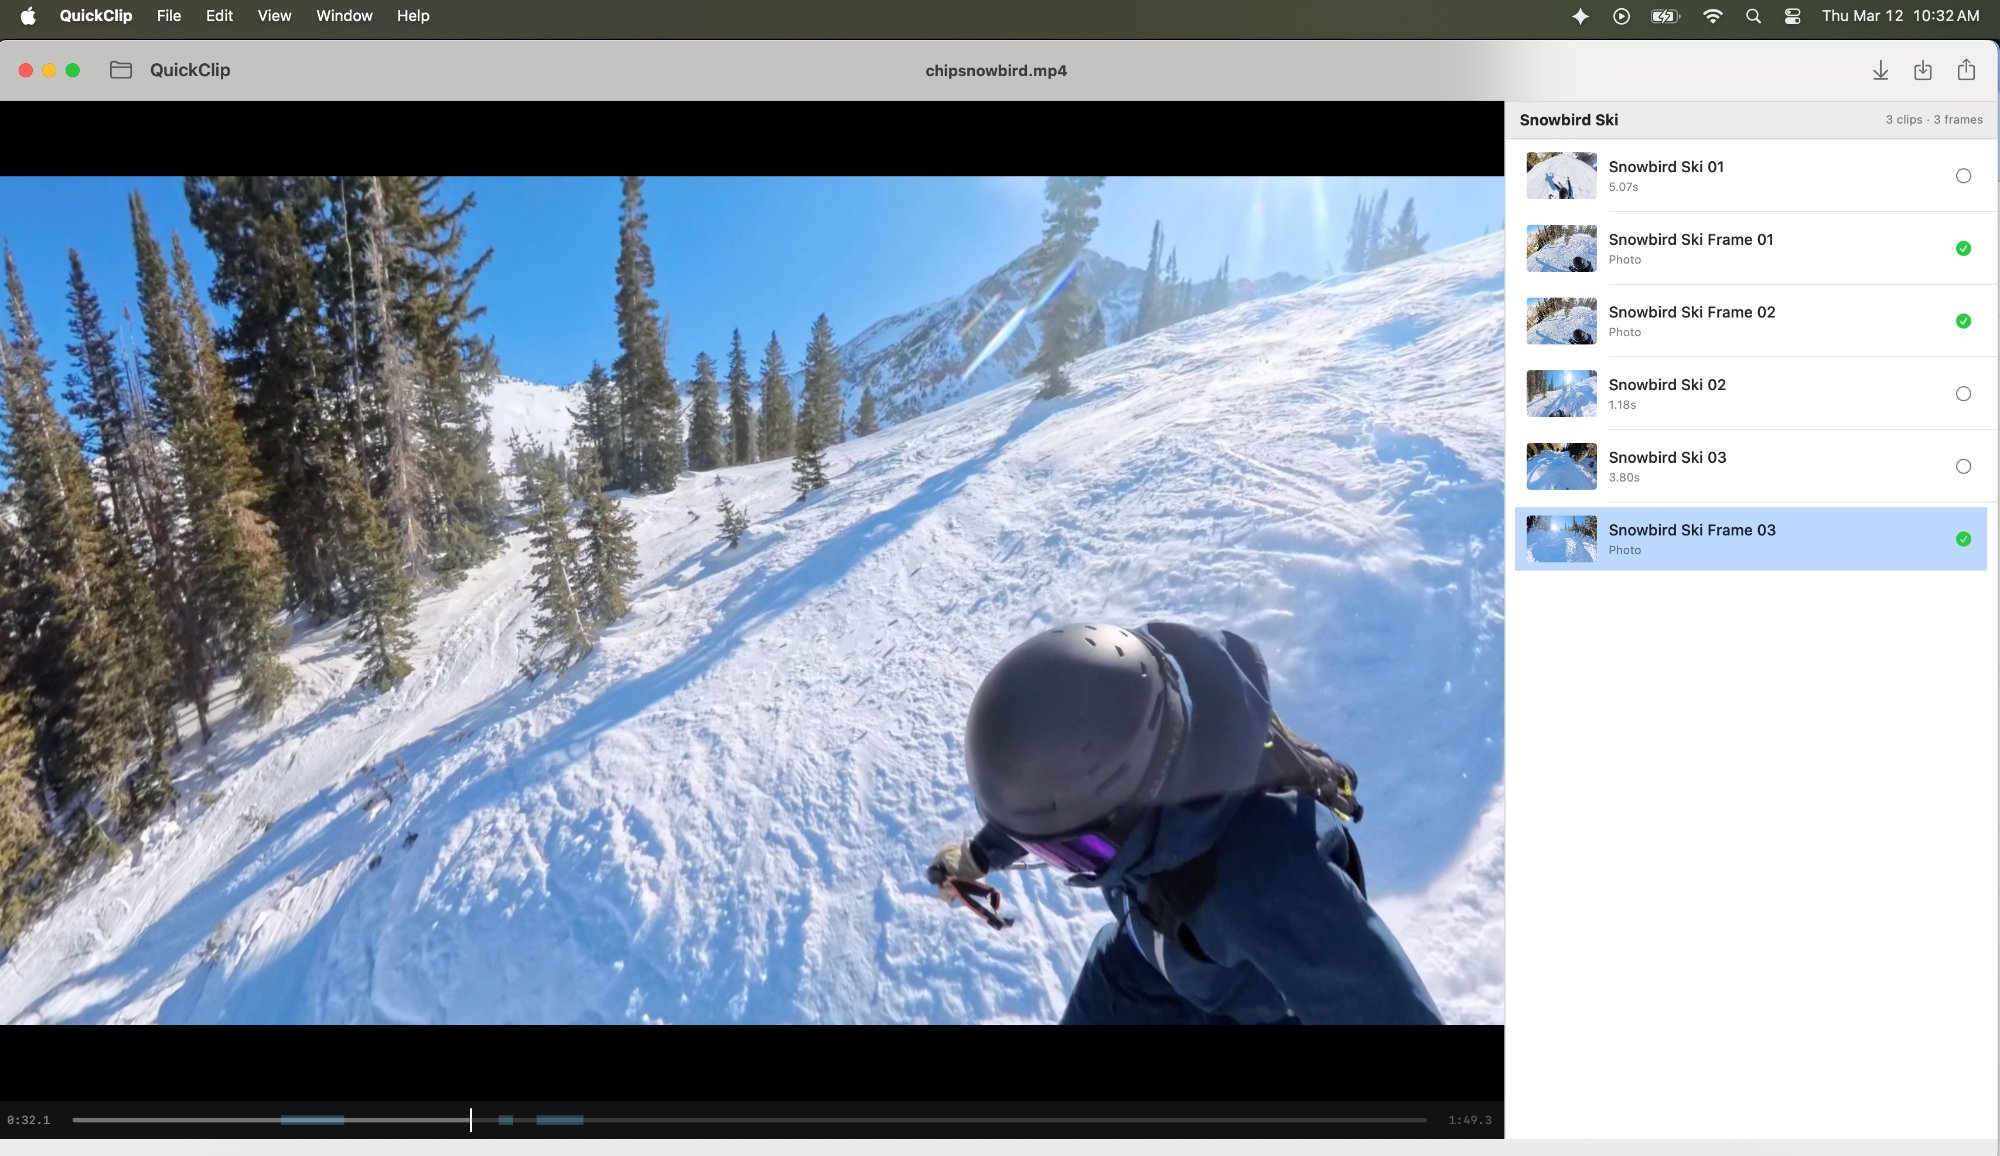Click the white playhead marker on the timeline
This screenshot has height=1156, width=2000.
tap(470, 1121)
